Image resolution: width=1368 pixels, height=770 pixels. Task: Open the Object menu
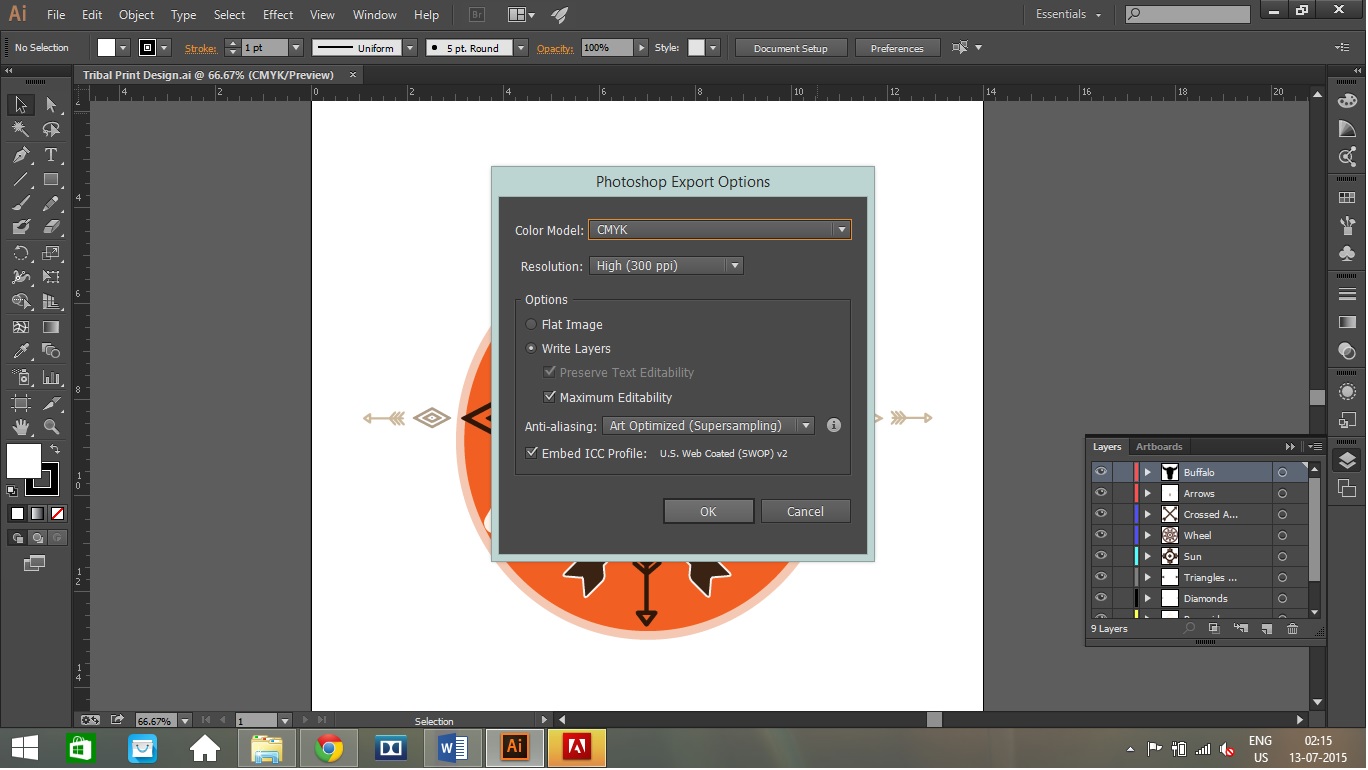click(136, 15)
